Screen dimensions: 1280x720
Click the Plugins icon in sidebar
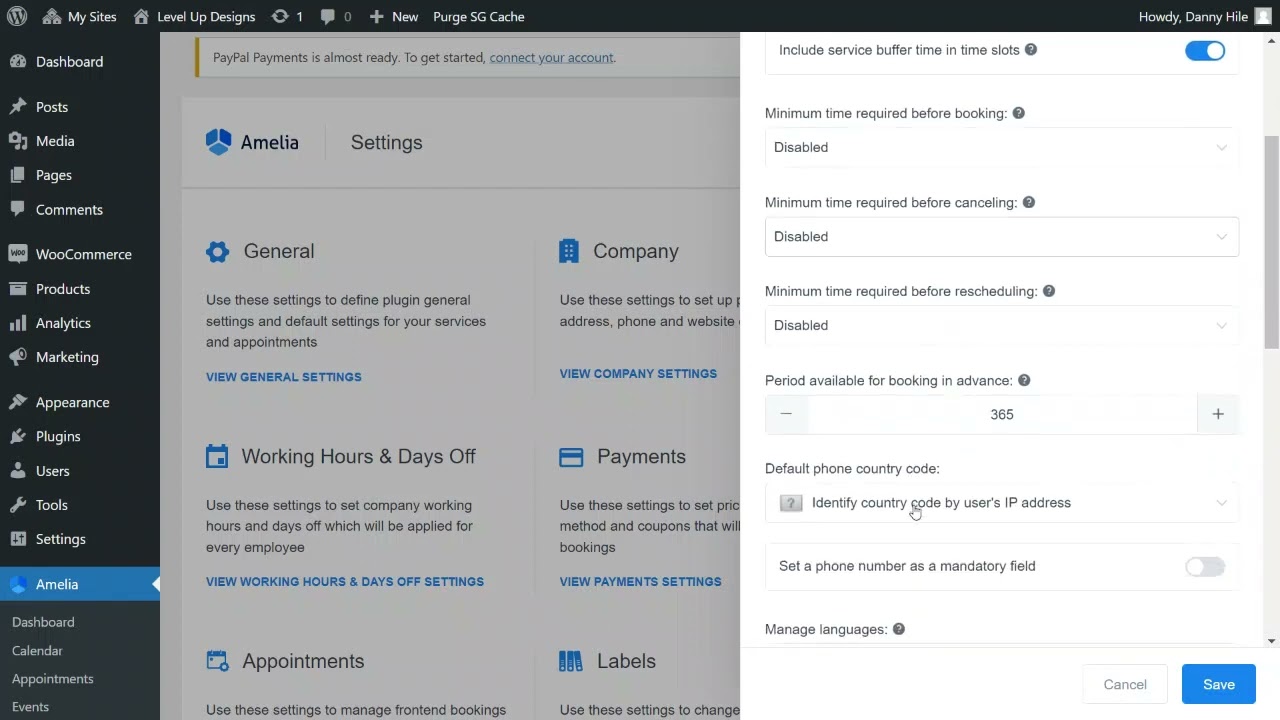pyautogui.click(x=18, y=436)
